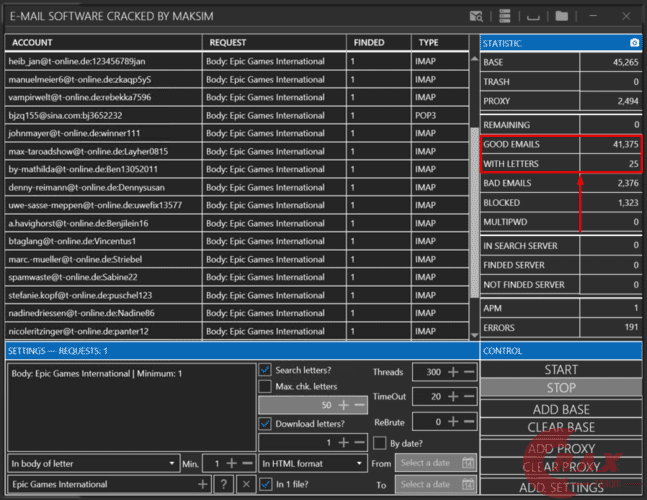Open In body of letter dropdown

[x=94, y=463]
